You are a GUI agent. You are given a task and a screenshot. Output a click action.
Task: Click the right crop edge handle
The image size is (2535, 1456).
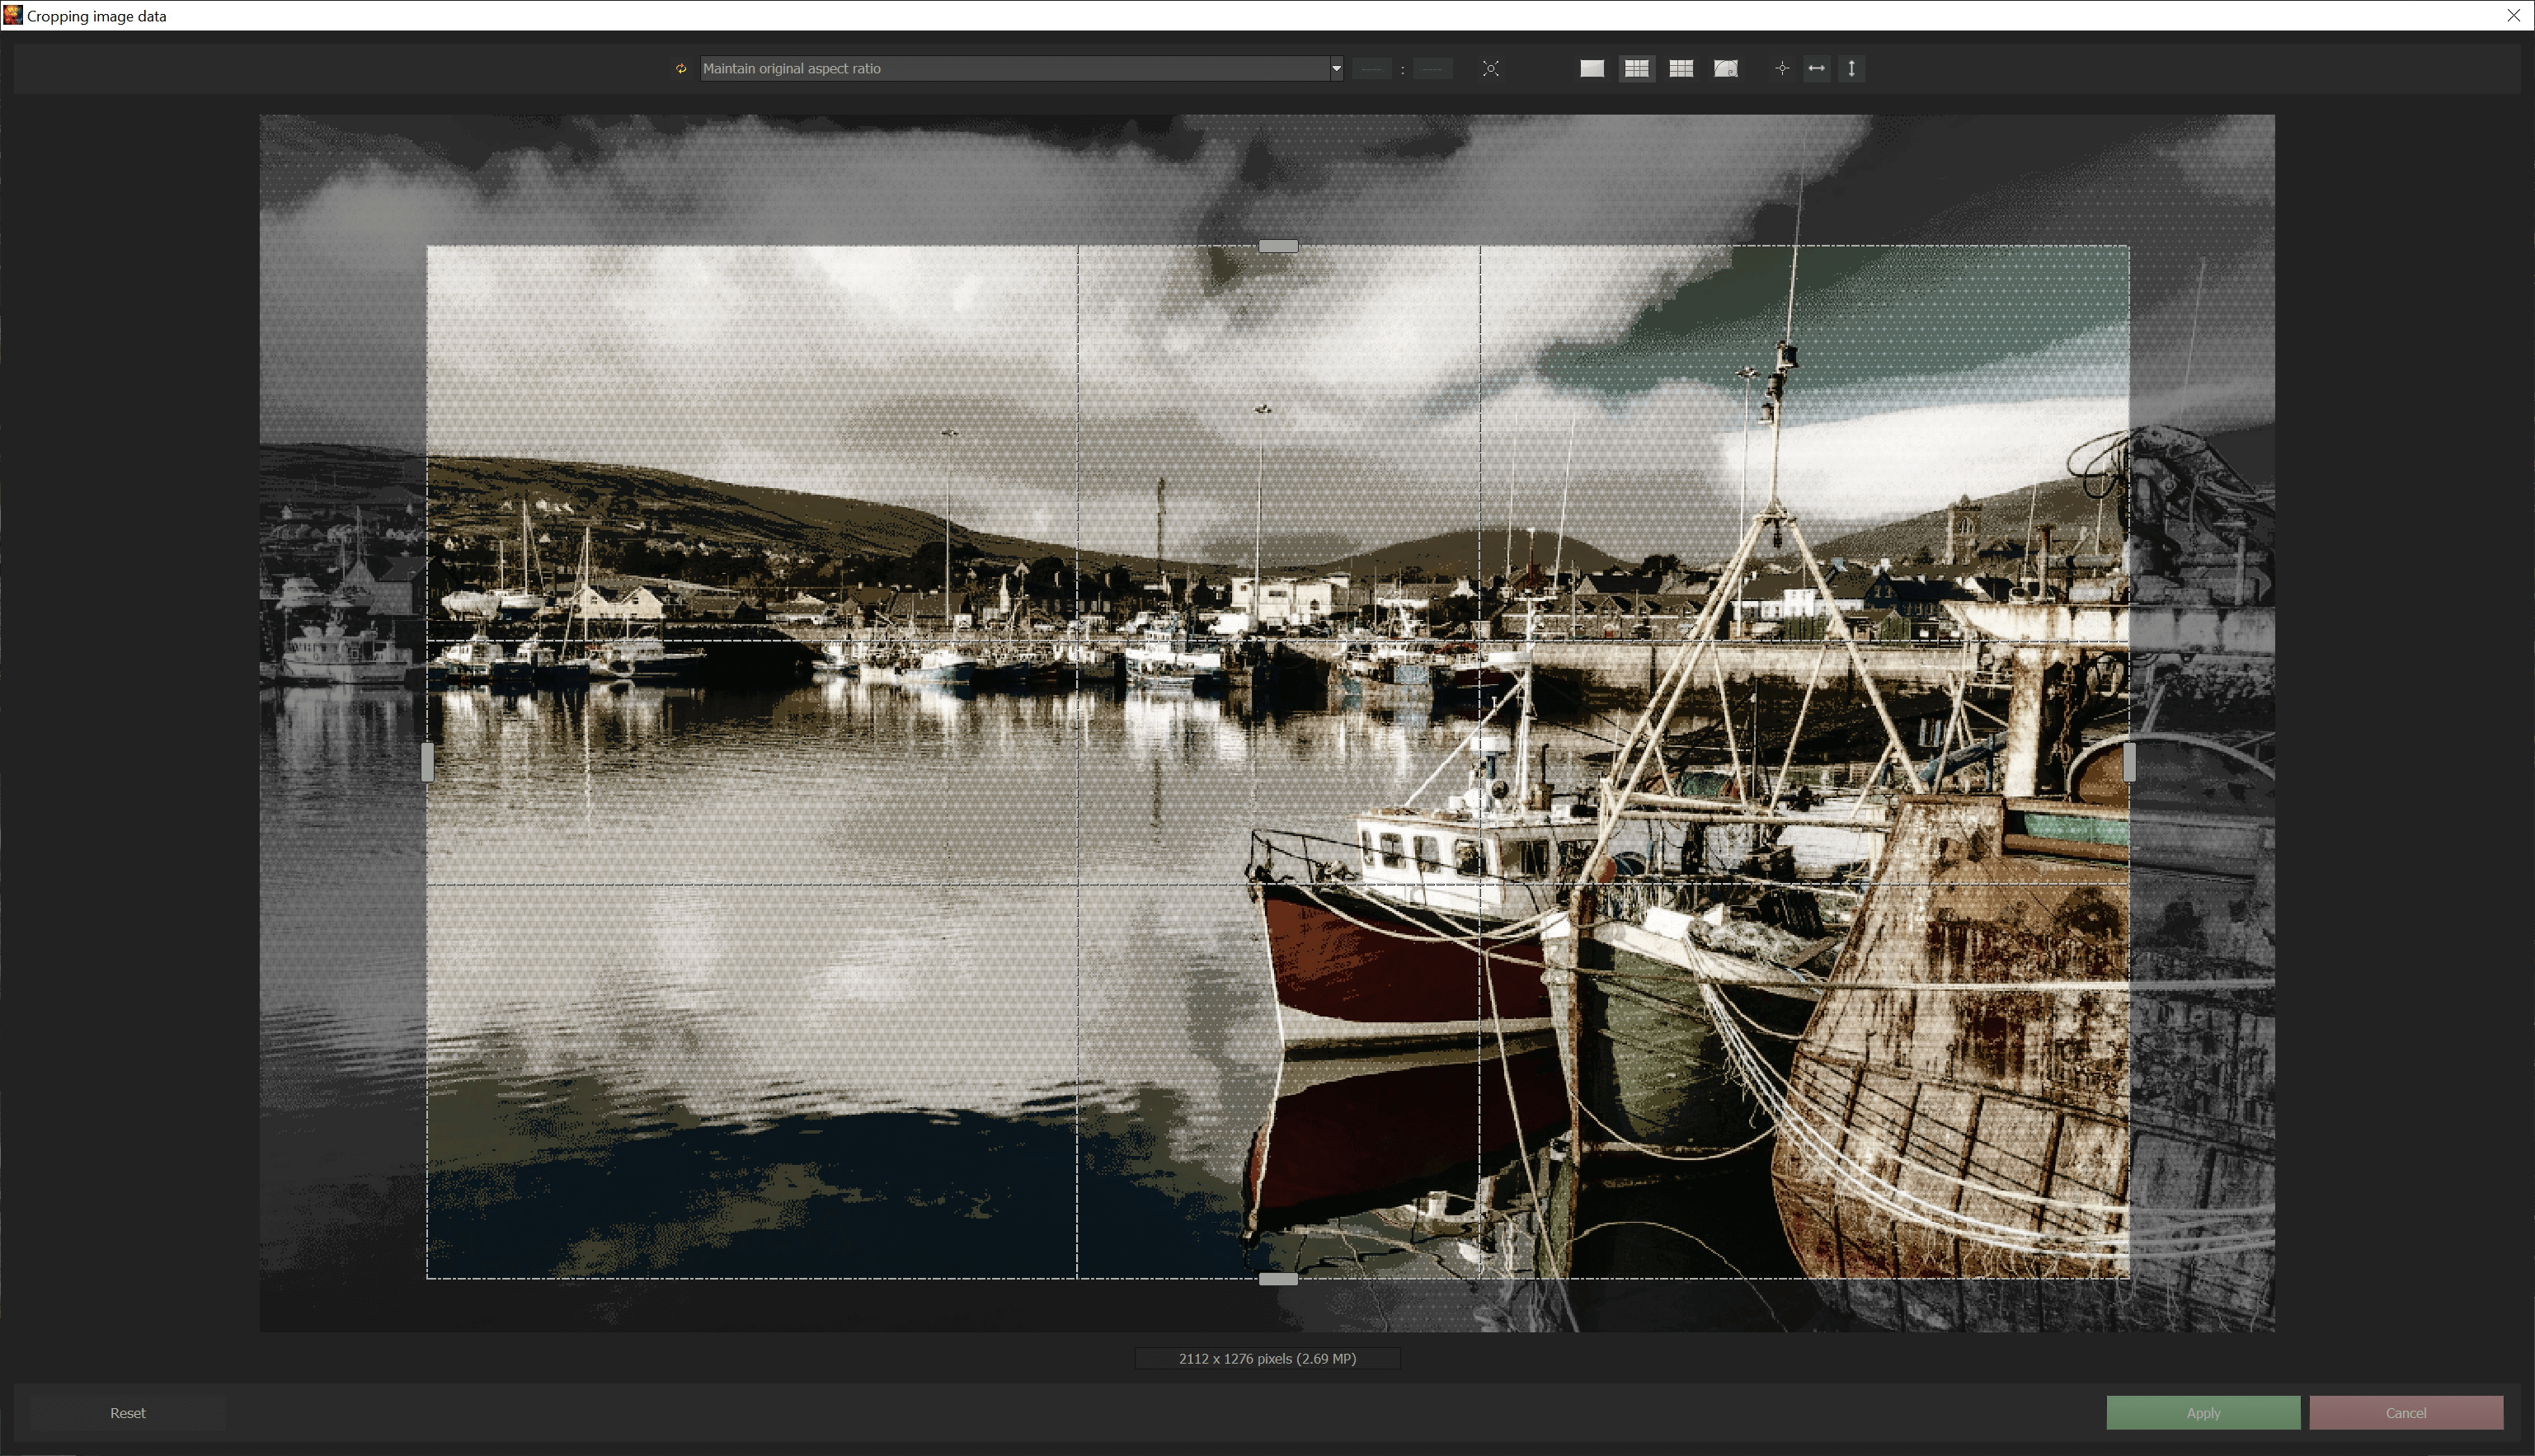click(2129, 762)
